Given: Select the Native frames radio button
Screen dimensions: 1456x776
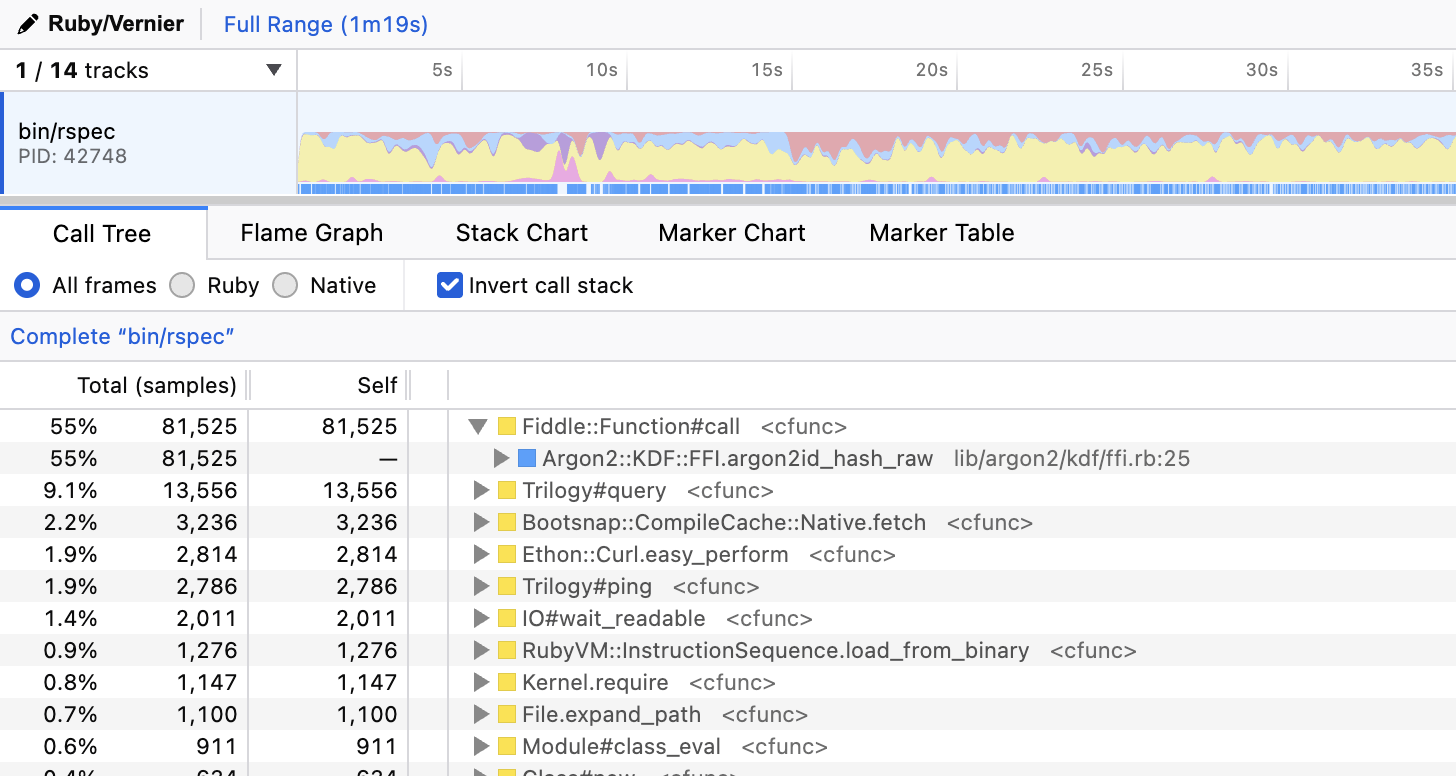Looking at the screenshot, I should (286, 286).
